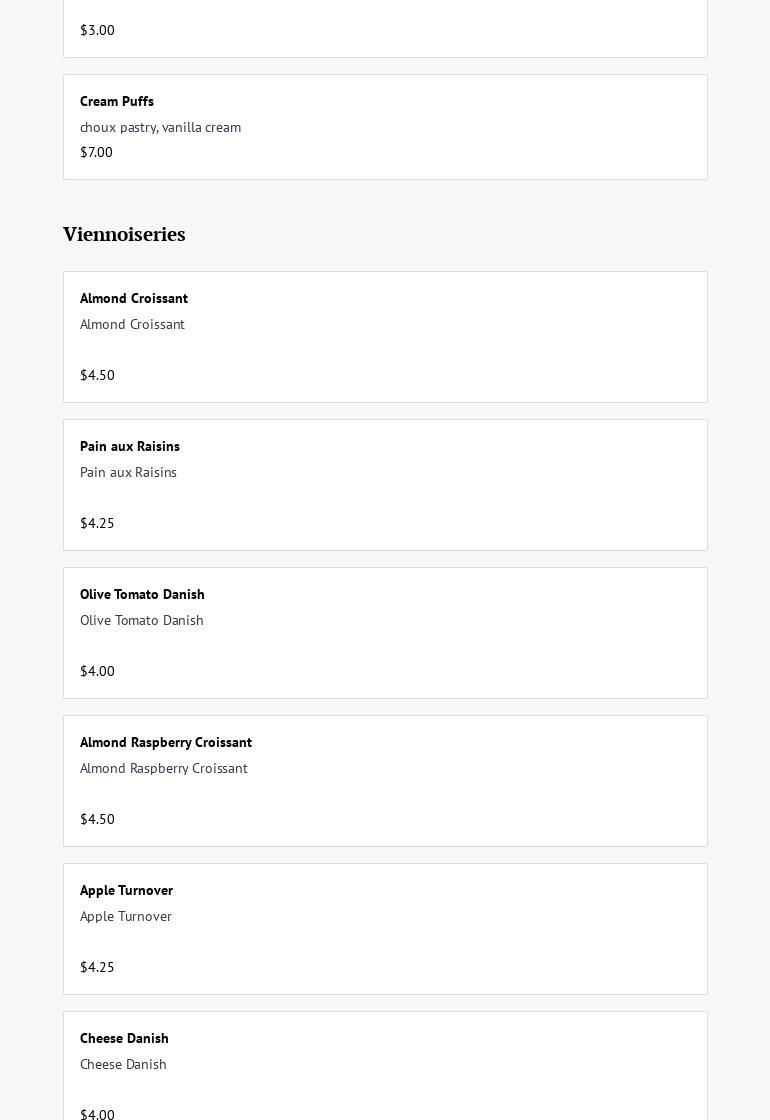This screenshot has width=770, height=1120.
Task: Click the Almond Raspberry Croissant description text
Action: click(164, 768)
